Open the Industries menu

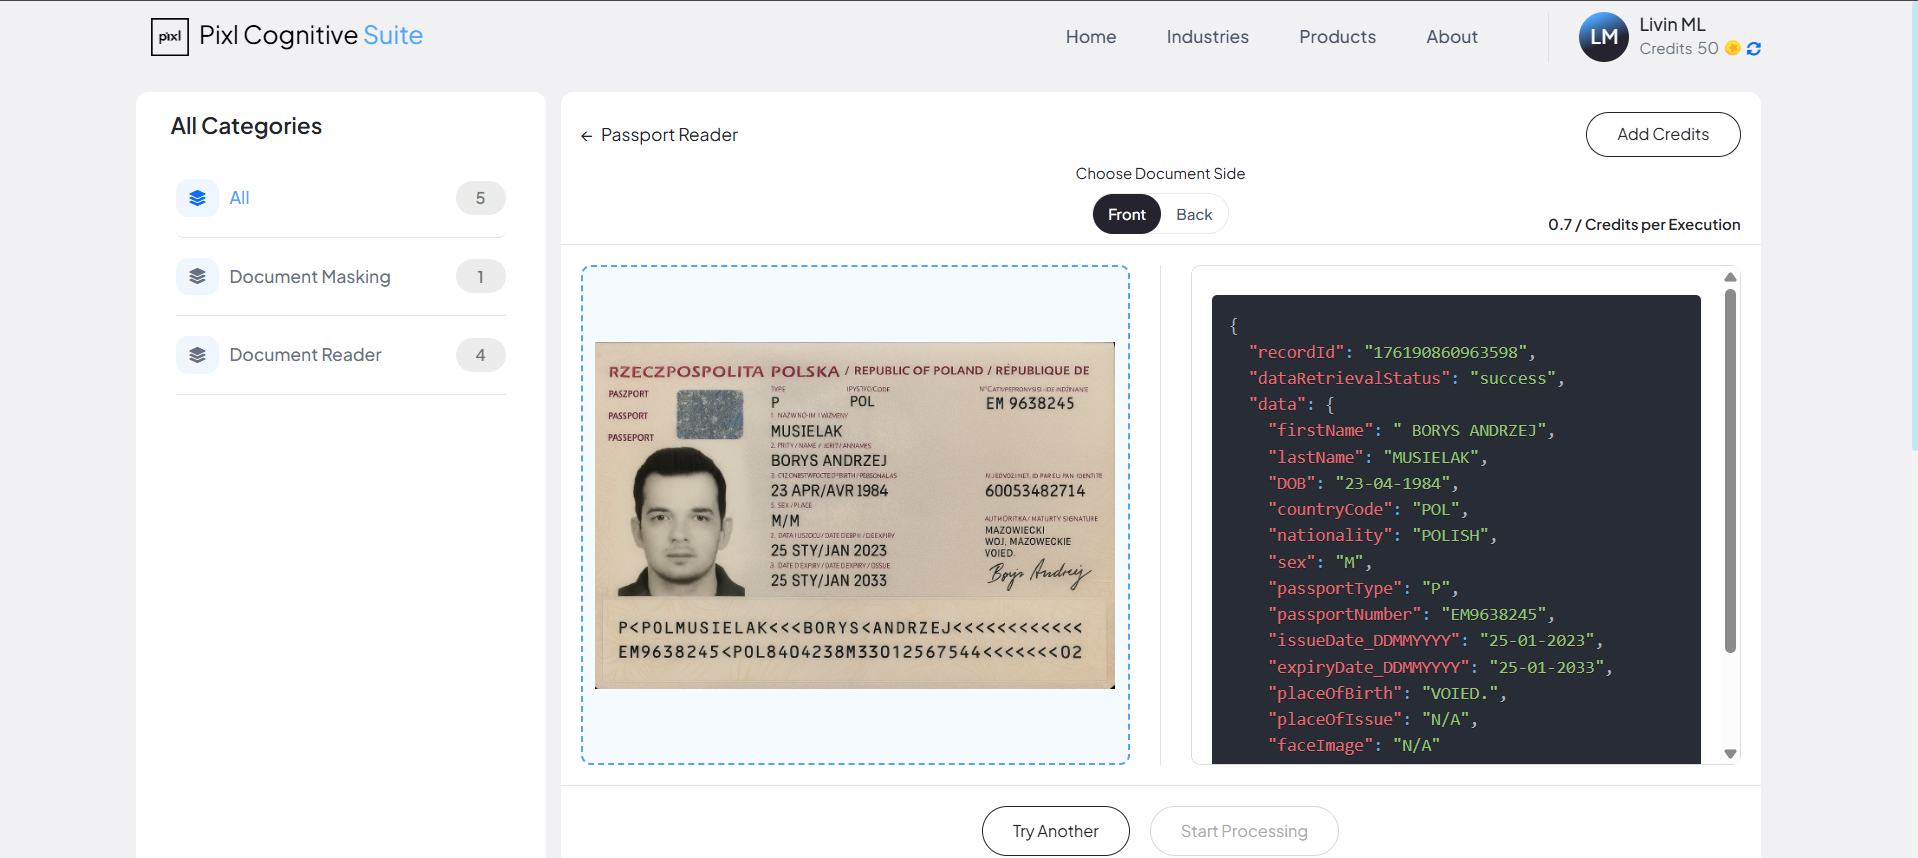[1207, 37]
